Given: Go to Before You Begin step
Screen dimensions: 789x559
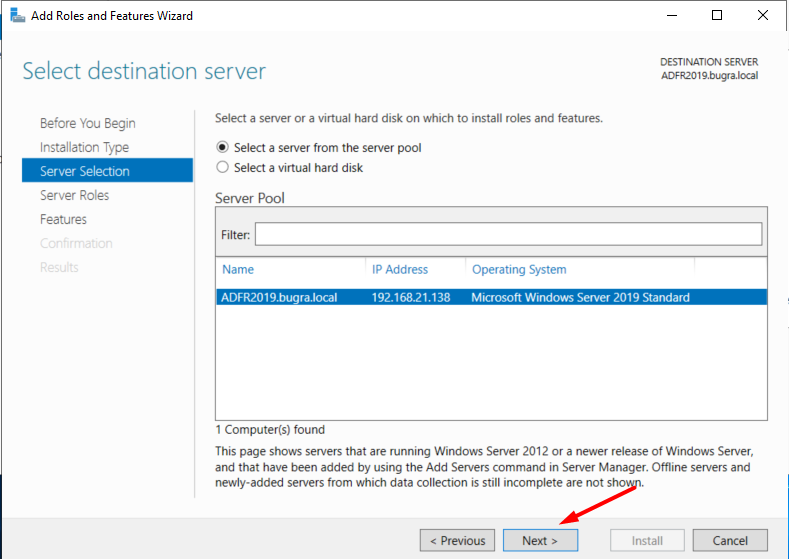Looking at the screenshot, I should (88, 123).
